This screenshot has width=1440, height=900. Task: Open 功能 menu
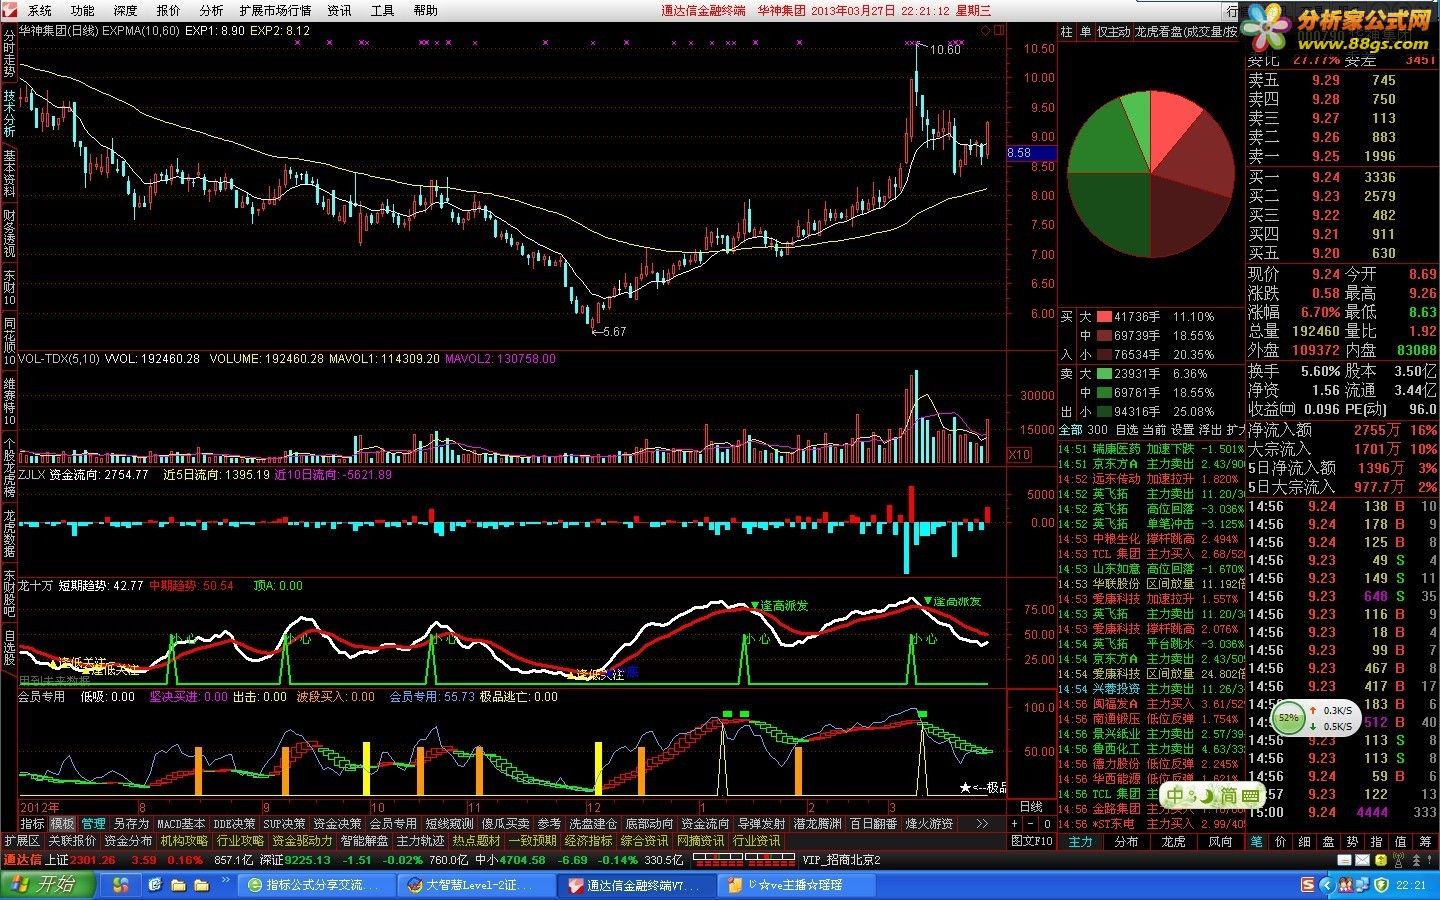(83, 10)
